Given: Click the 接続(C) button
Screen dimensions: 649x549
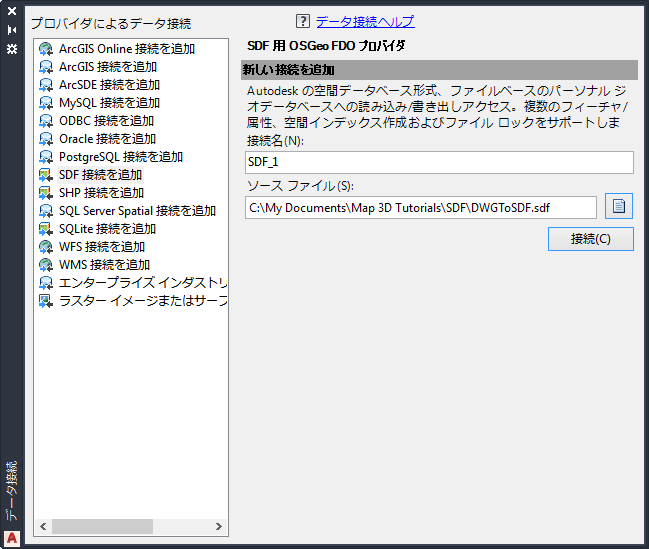Looking at the screenshot, I should (x=591, y=239).
